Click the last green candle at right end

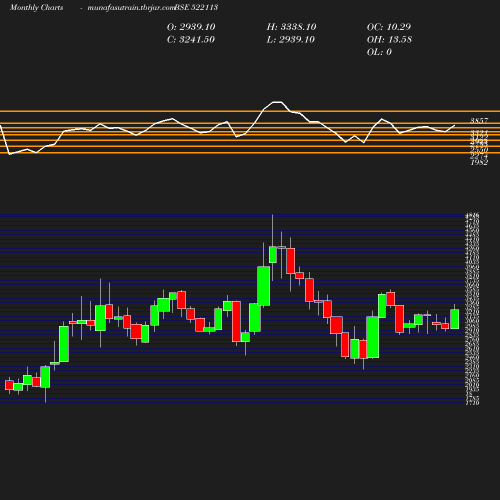tap(455, 319)
